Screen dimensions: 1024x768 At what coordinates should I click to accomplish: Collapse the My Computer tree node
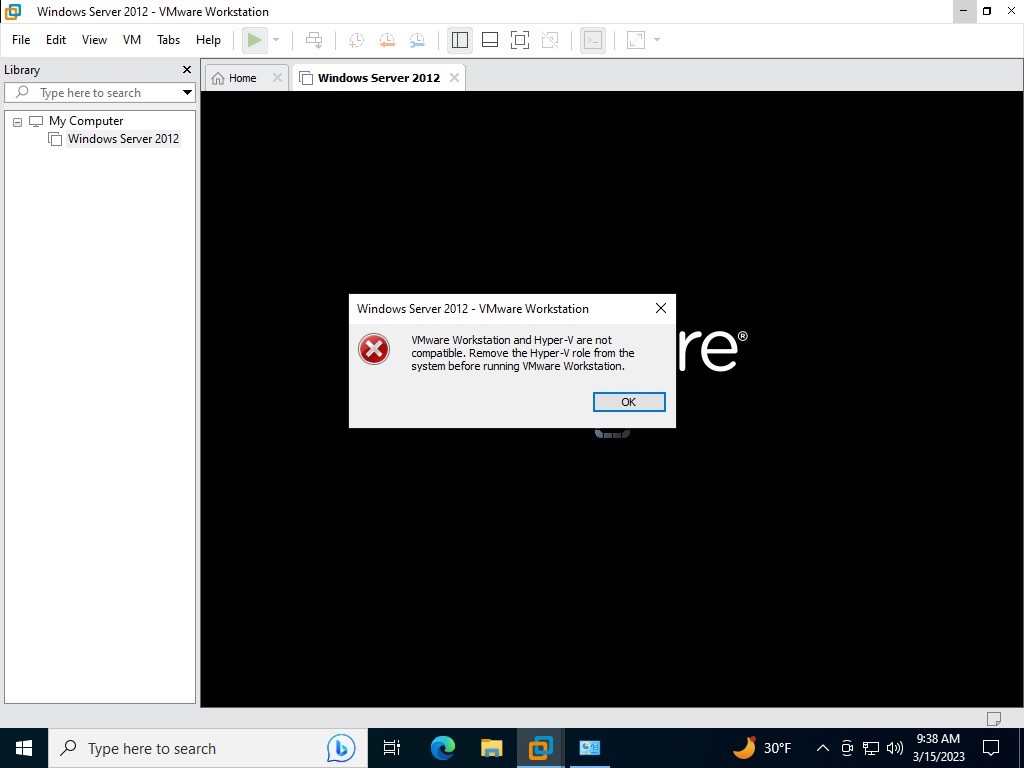click(16, 120)
